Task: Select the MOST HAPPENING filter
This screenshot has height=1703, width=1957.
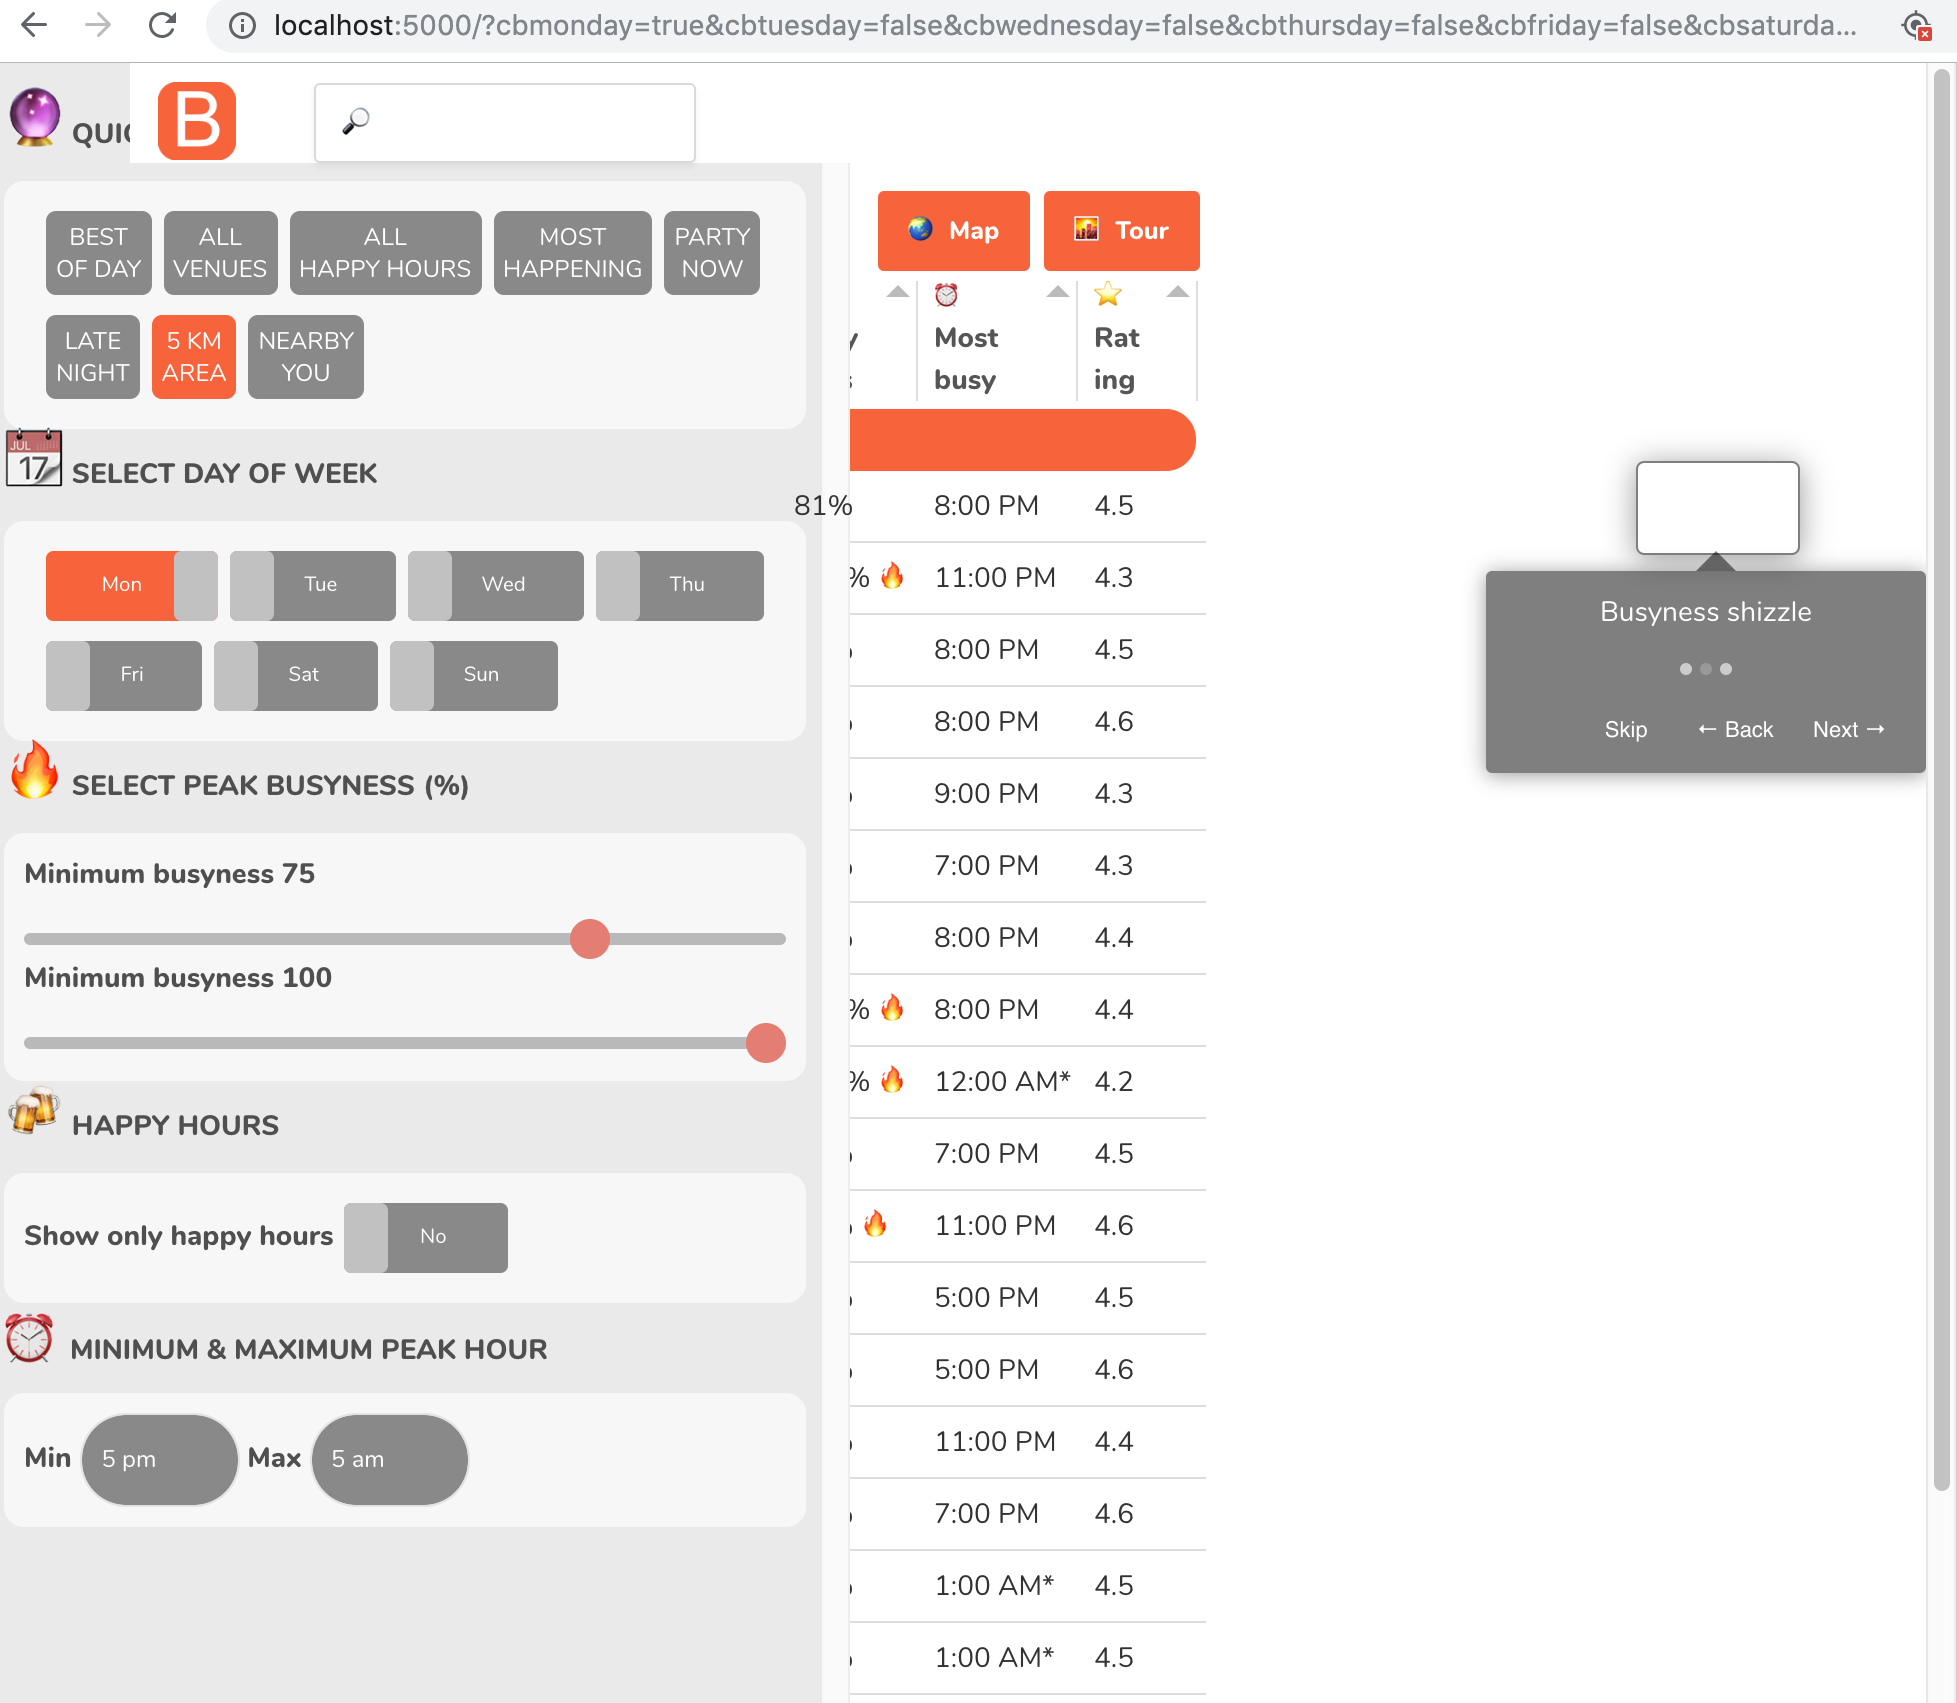Action: [572, 252]
